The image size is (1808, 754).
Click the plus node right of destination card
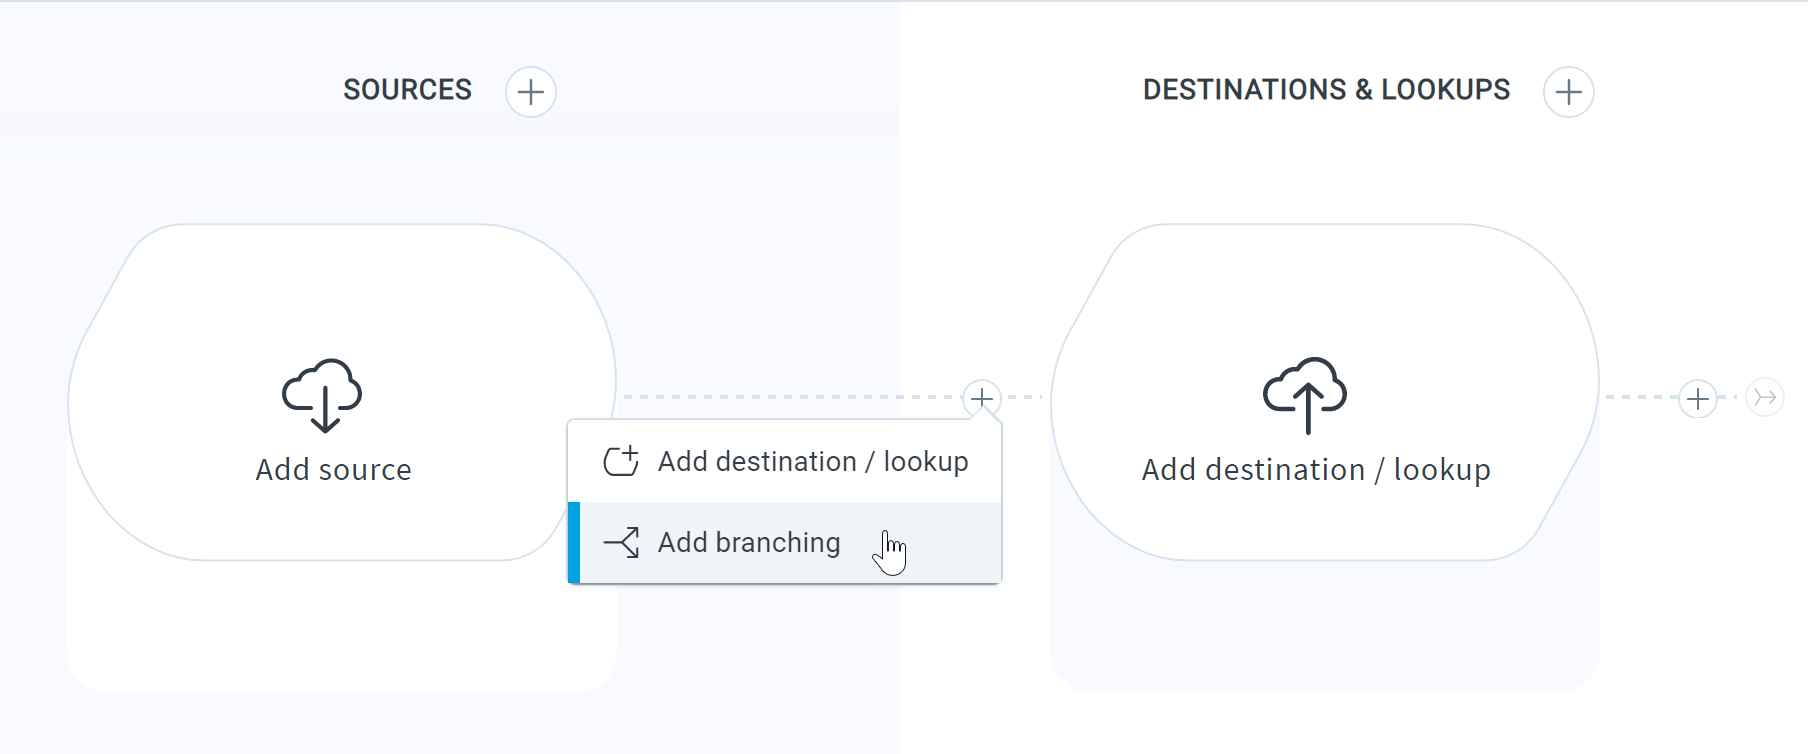pyautogui.click(x=1698, y=399)
